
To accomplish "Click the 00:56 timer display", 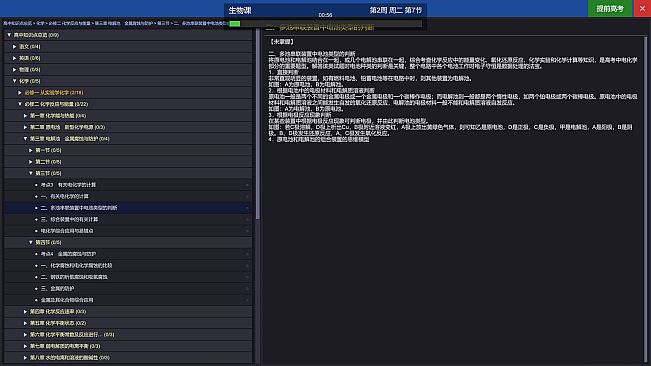I will (325, 15).
